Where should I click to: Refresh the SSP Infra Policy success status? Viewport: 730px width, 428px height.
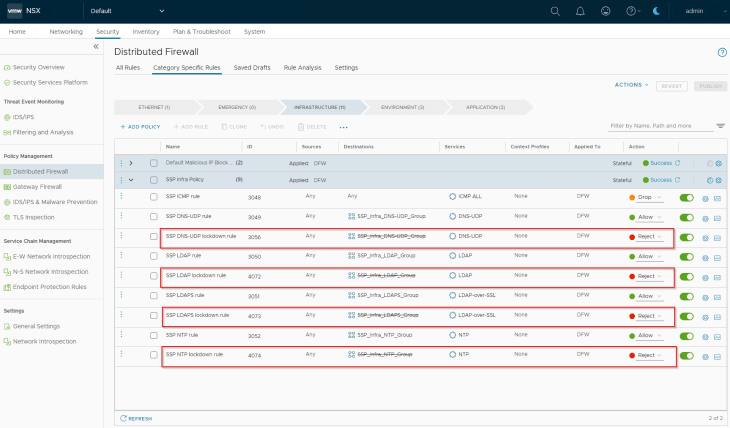coord(678,180)
